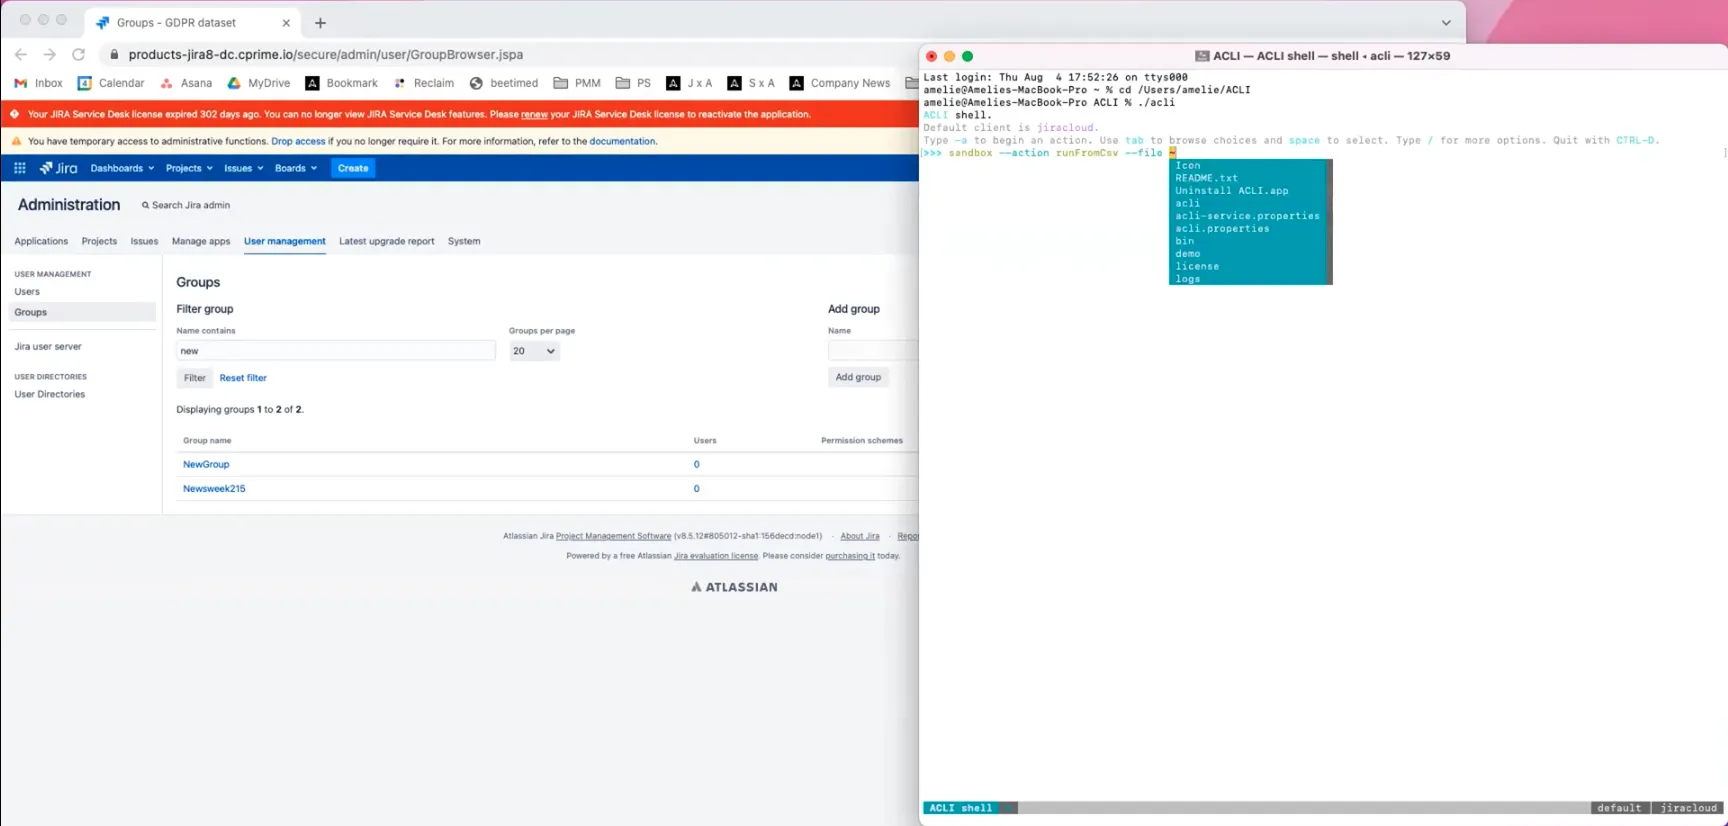Close the Groups - GDPR dataset tab
Viewport: 1728px width, 826px height.
(286, 23)
